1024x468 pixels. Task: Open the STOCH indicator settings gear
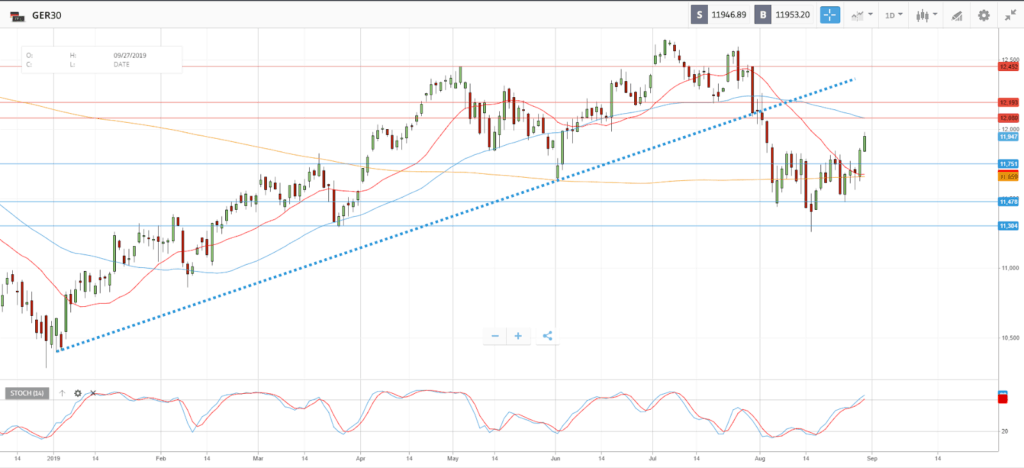78,393
